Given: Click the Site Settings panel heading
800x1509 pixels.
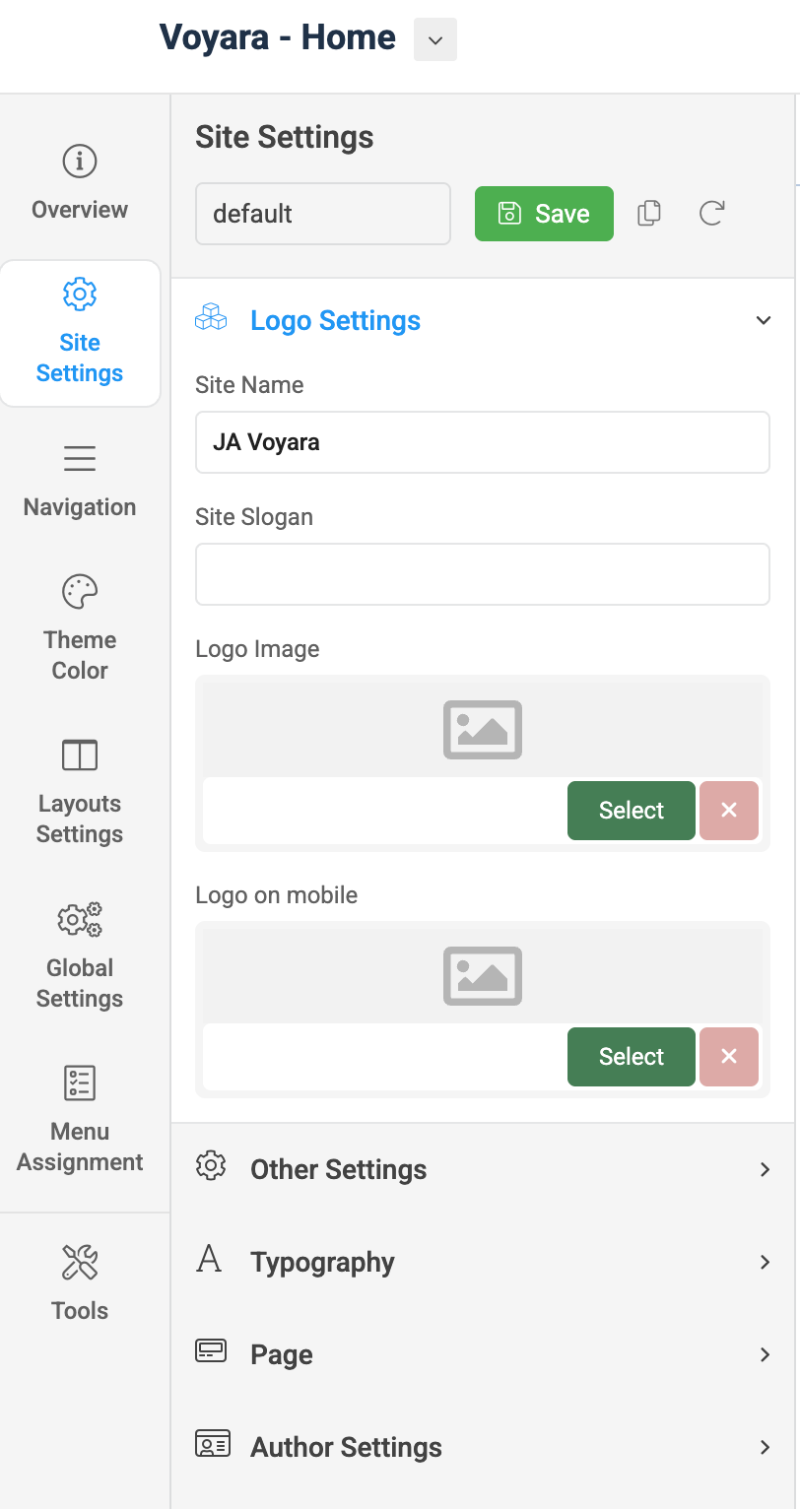Looking at the screenshot, I should [x=284, y=137].
